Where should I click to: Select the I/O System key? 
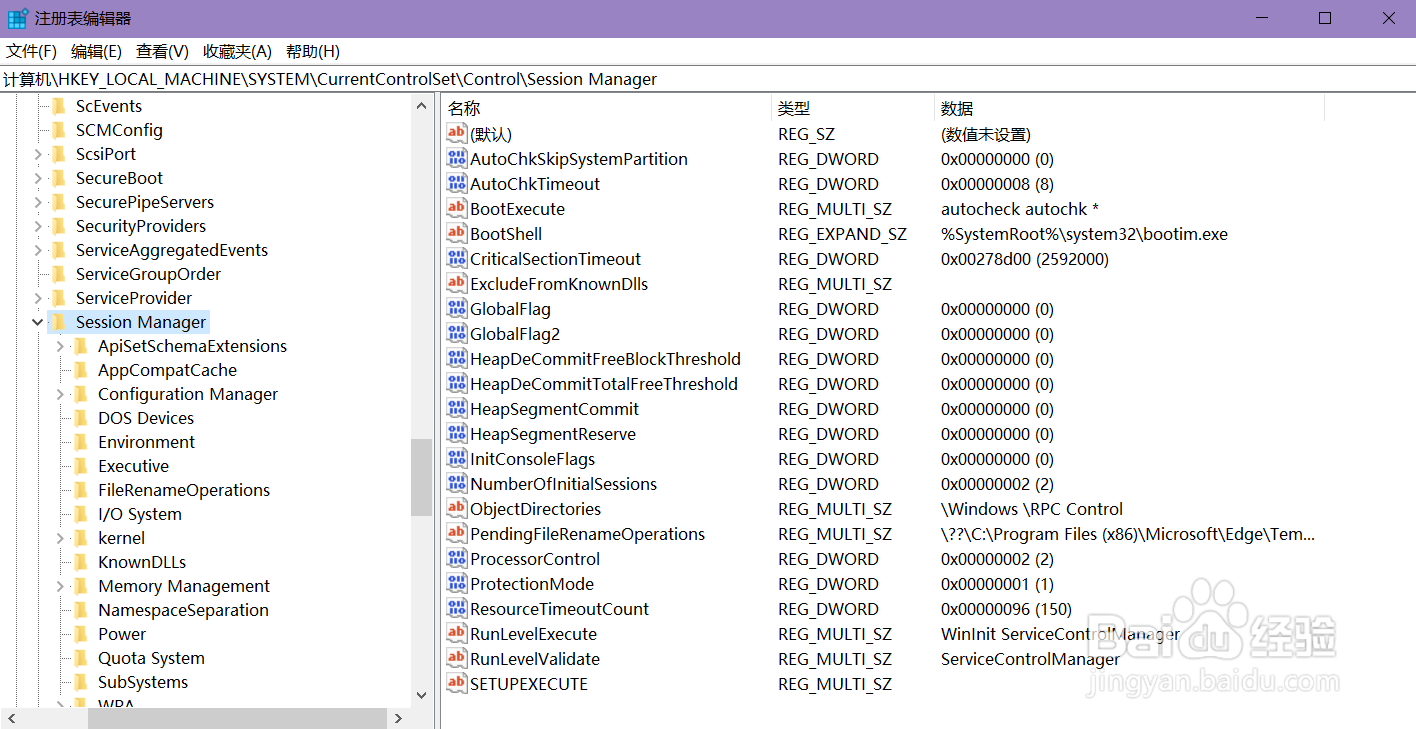tap(140, 514)
